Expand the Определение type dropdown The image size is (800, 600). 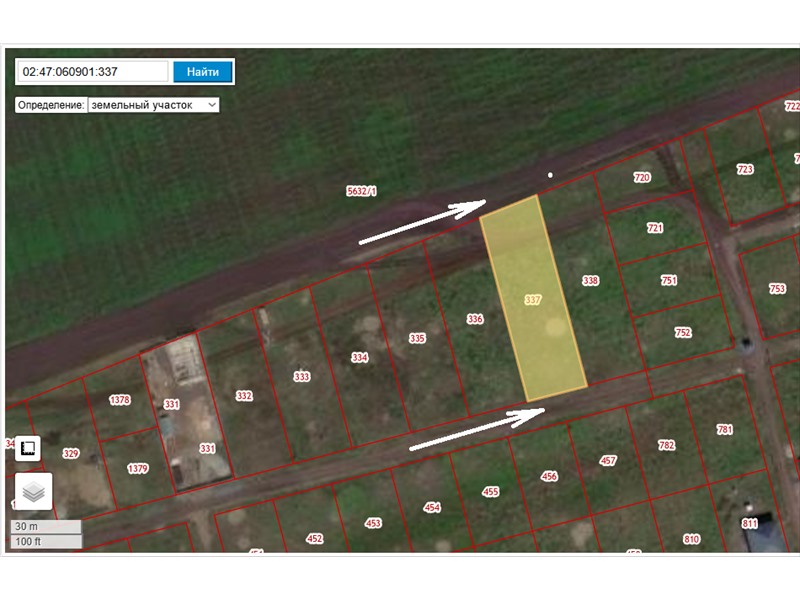click(153, 104)
